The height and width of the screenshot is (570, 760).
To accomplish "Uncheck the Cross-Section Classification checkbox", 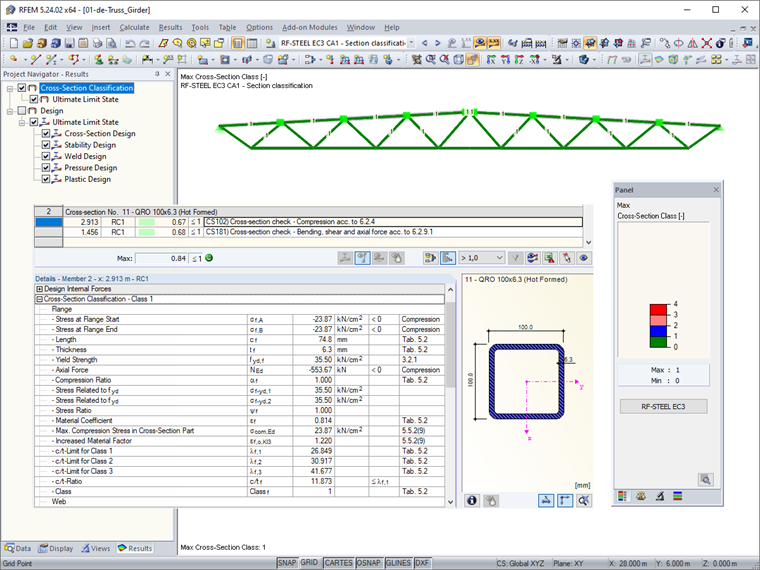I will (22, 88).
